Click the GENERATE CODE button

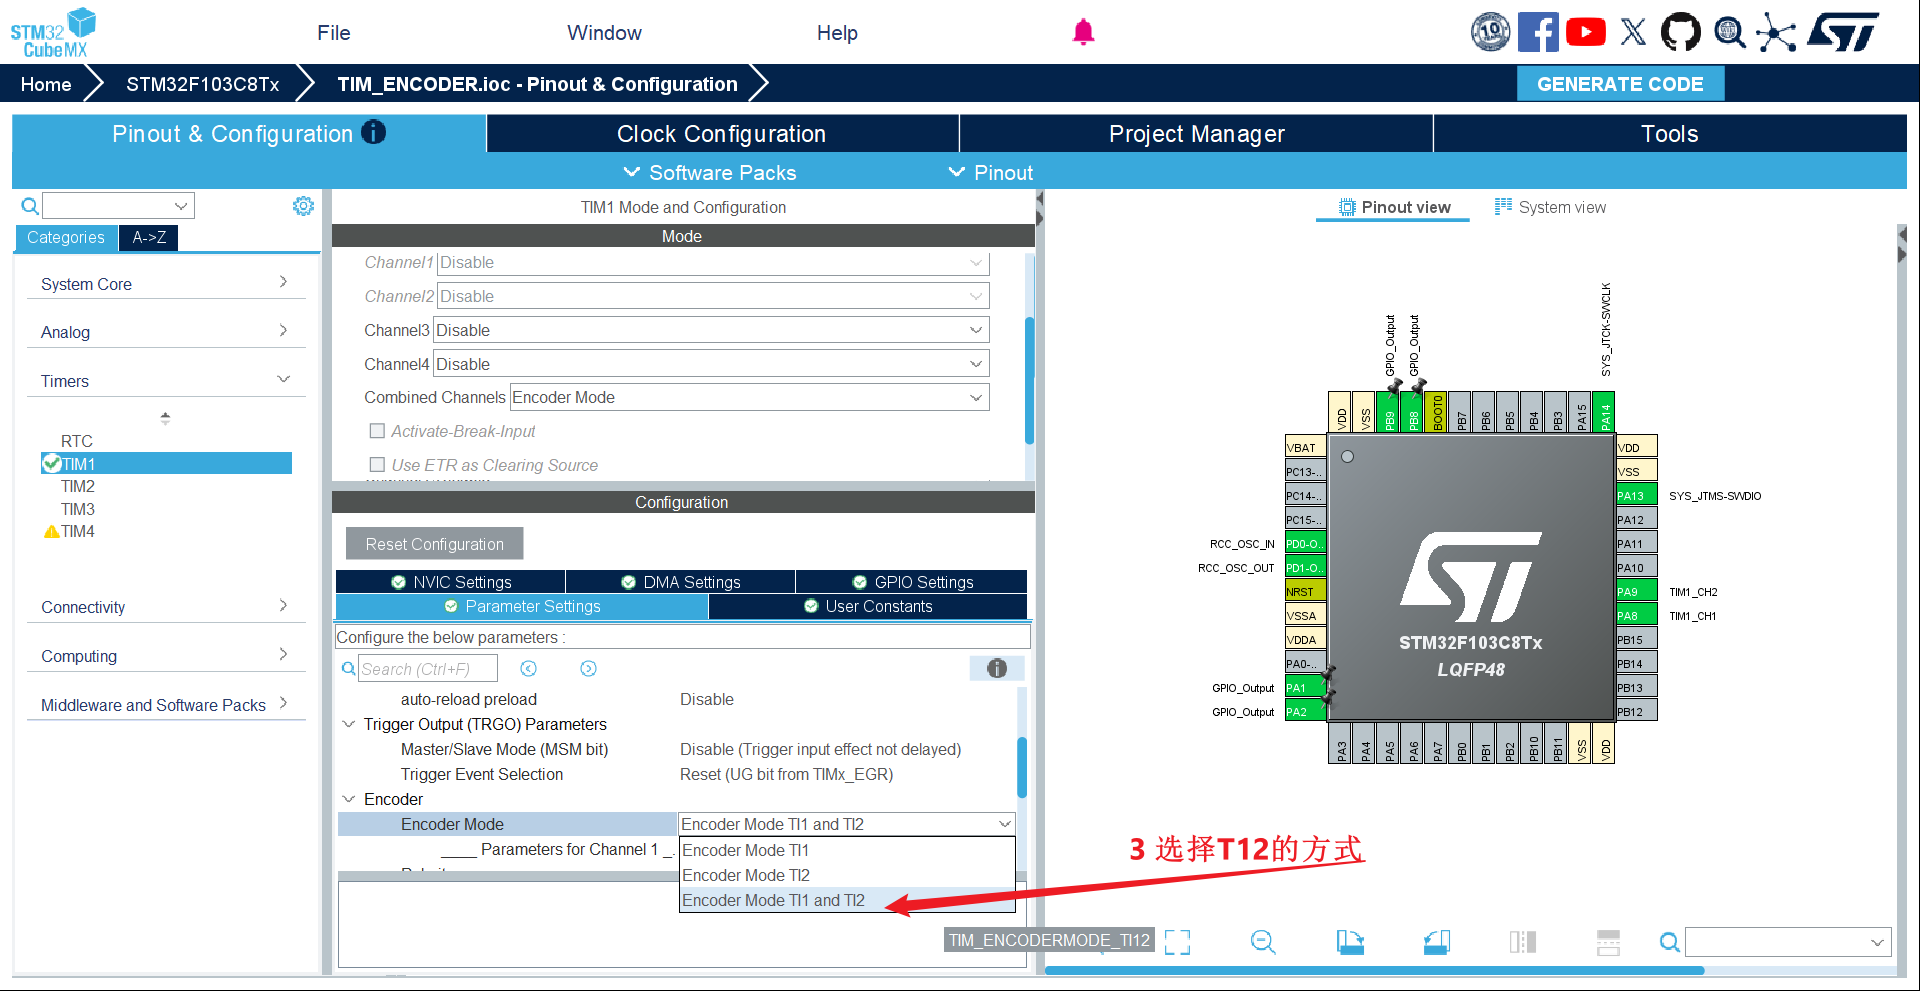tap(1620, 84)
